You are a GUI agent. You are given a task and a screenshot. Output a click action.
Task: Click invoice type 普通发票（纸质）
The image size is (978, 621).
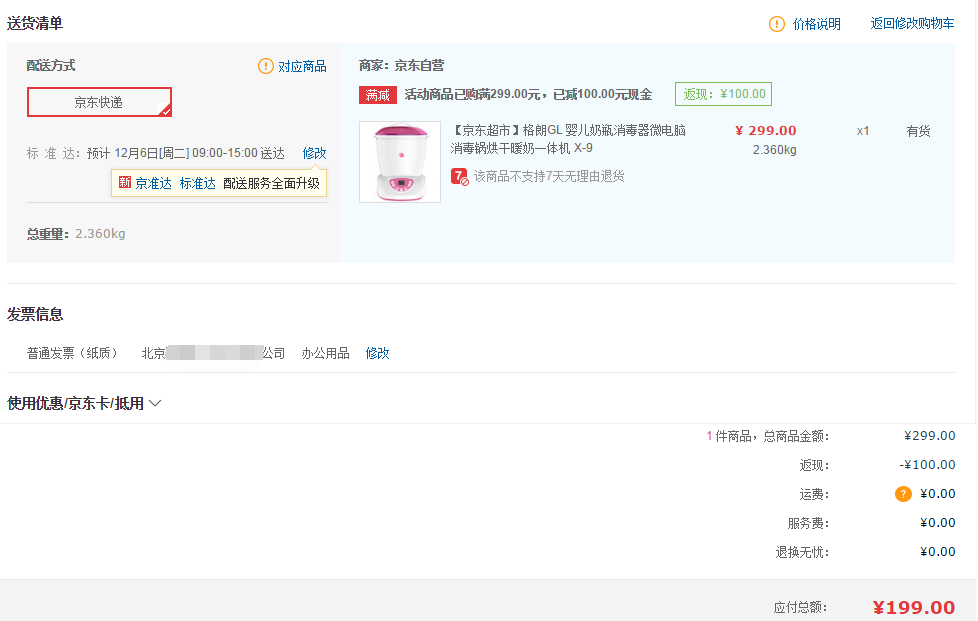tap(72, 354)
